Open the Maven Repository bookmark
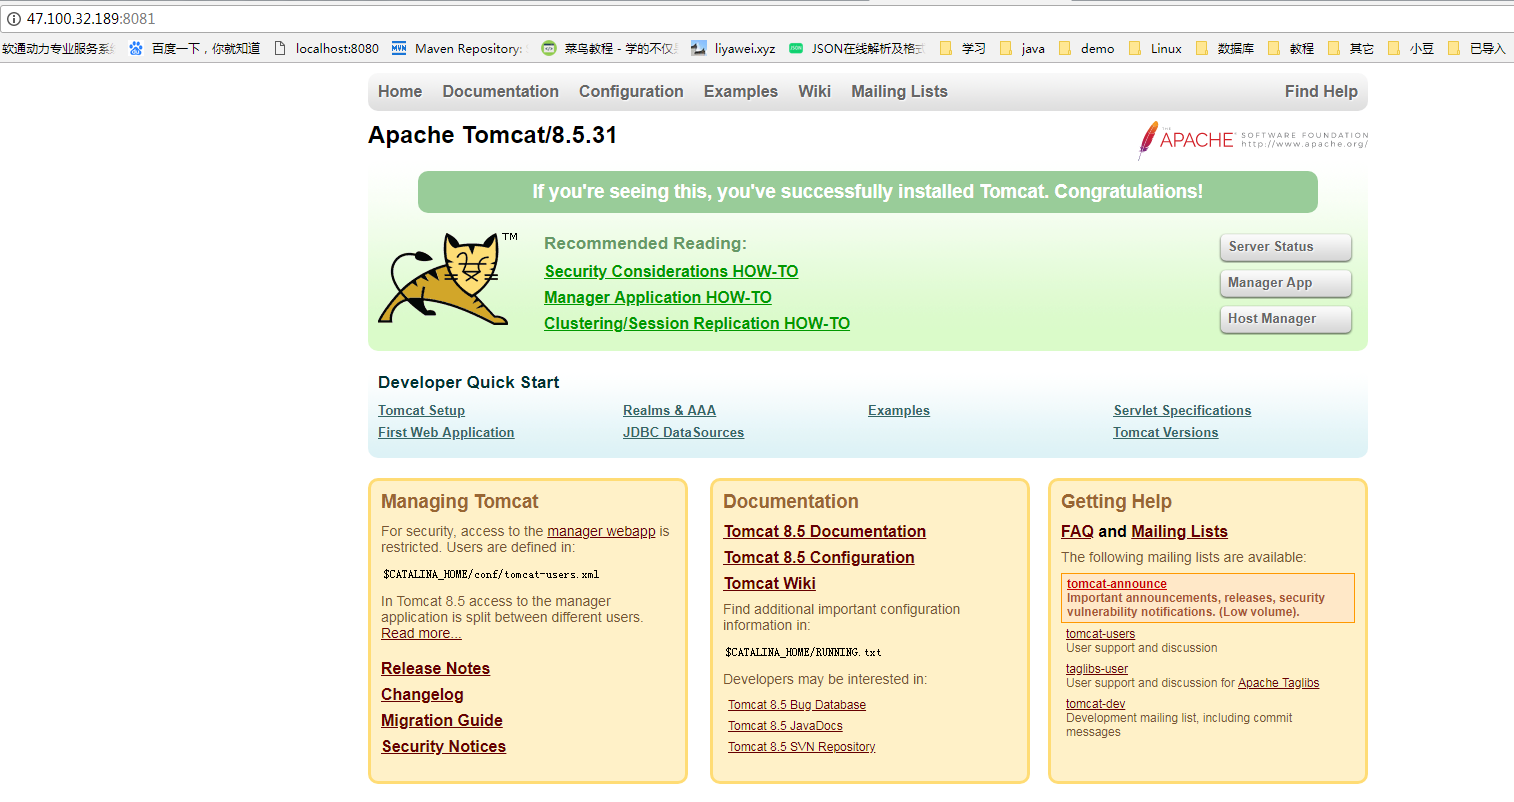Image resolution: width=1514 pixels, height=802 pixels. click(x=457, y=48)
